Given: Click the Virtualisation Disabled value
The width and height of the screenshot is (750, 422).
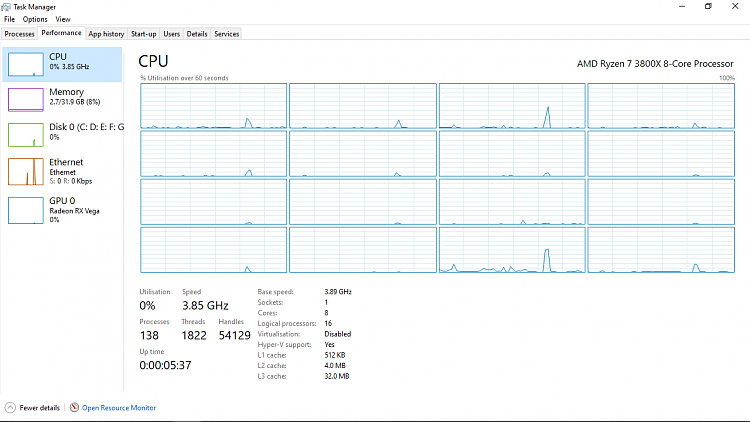Looking at the screenshot, I should click(338, 334).
